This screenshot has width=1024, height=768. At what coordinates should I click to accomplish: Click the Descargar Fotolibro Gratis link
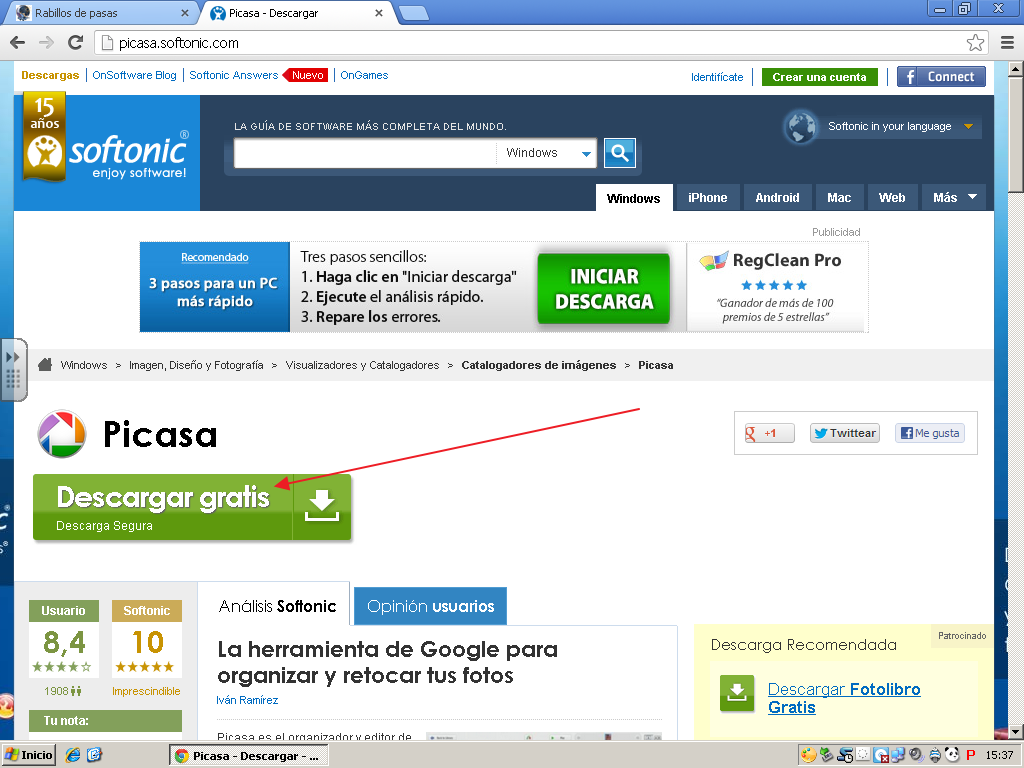click(x=844, y=698)
